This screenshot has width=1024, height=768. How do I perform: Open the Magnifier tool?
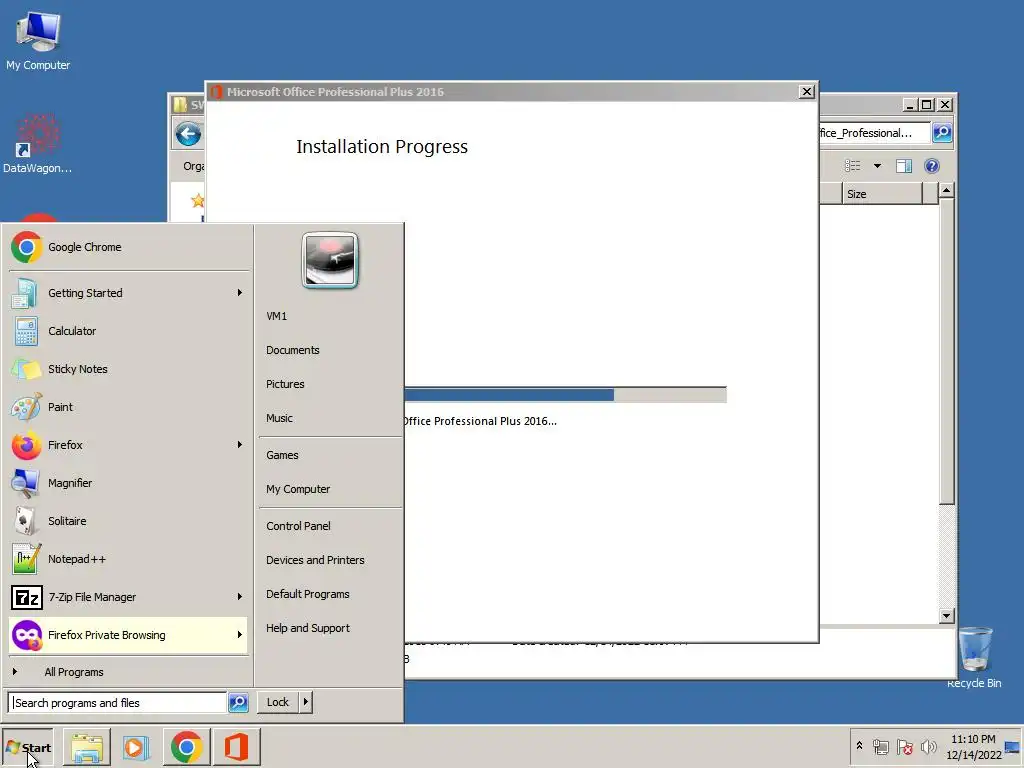(x=128, y=483)
